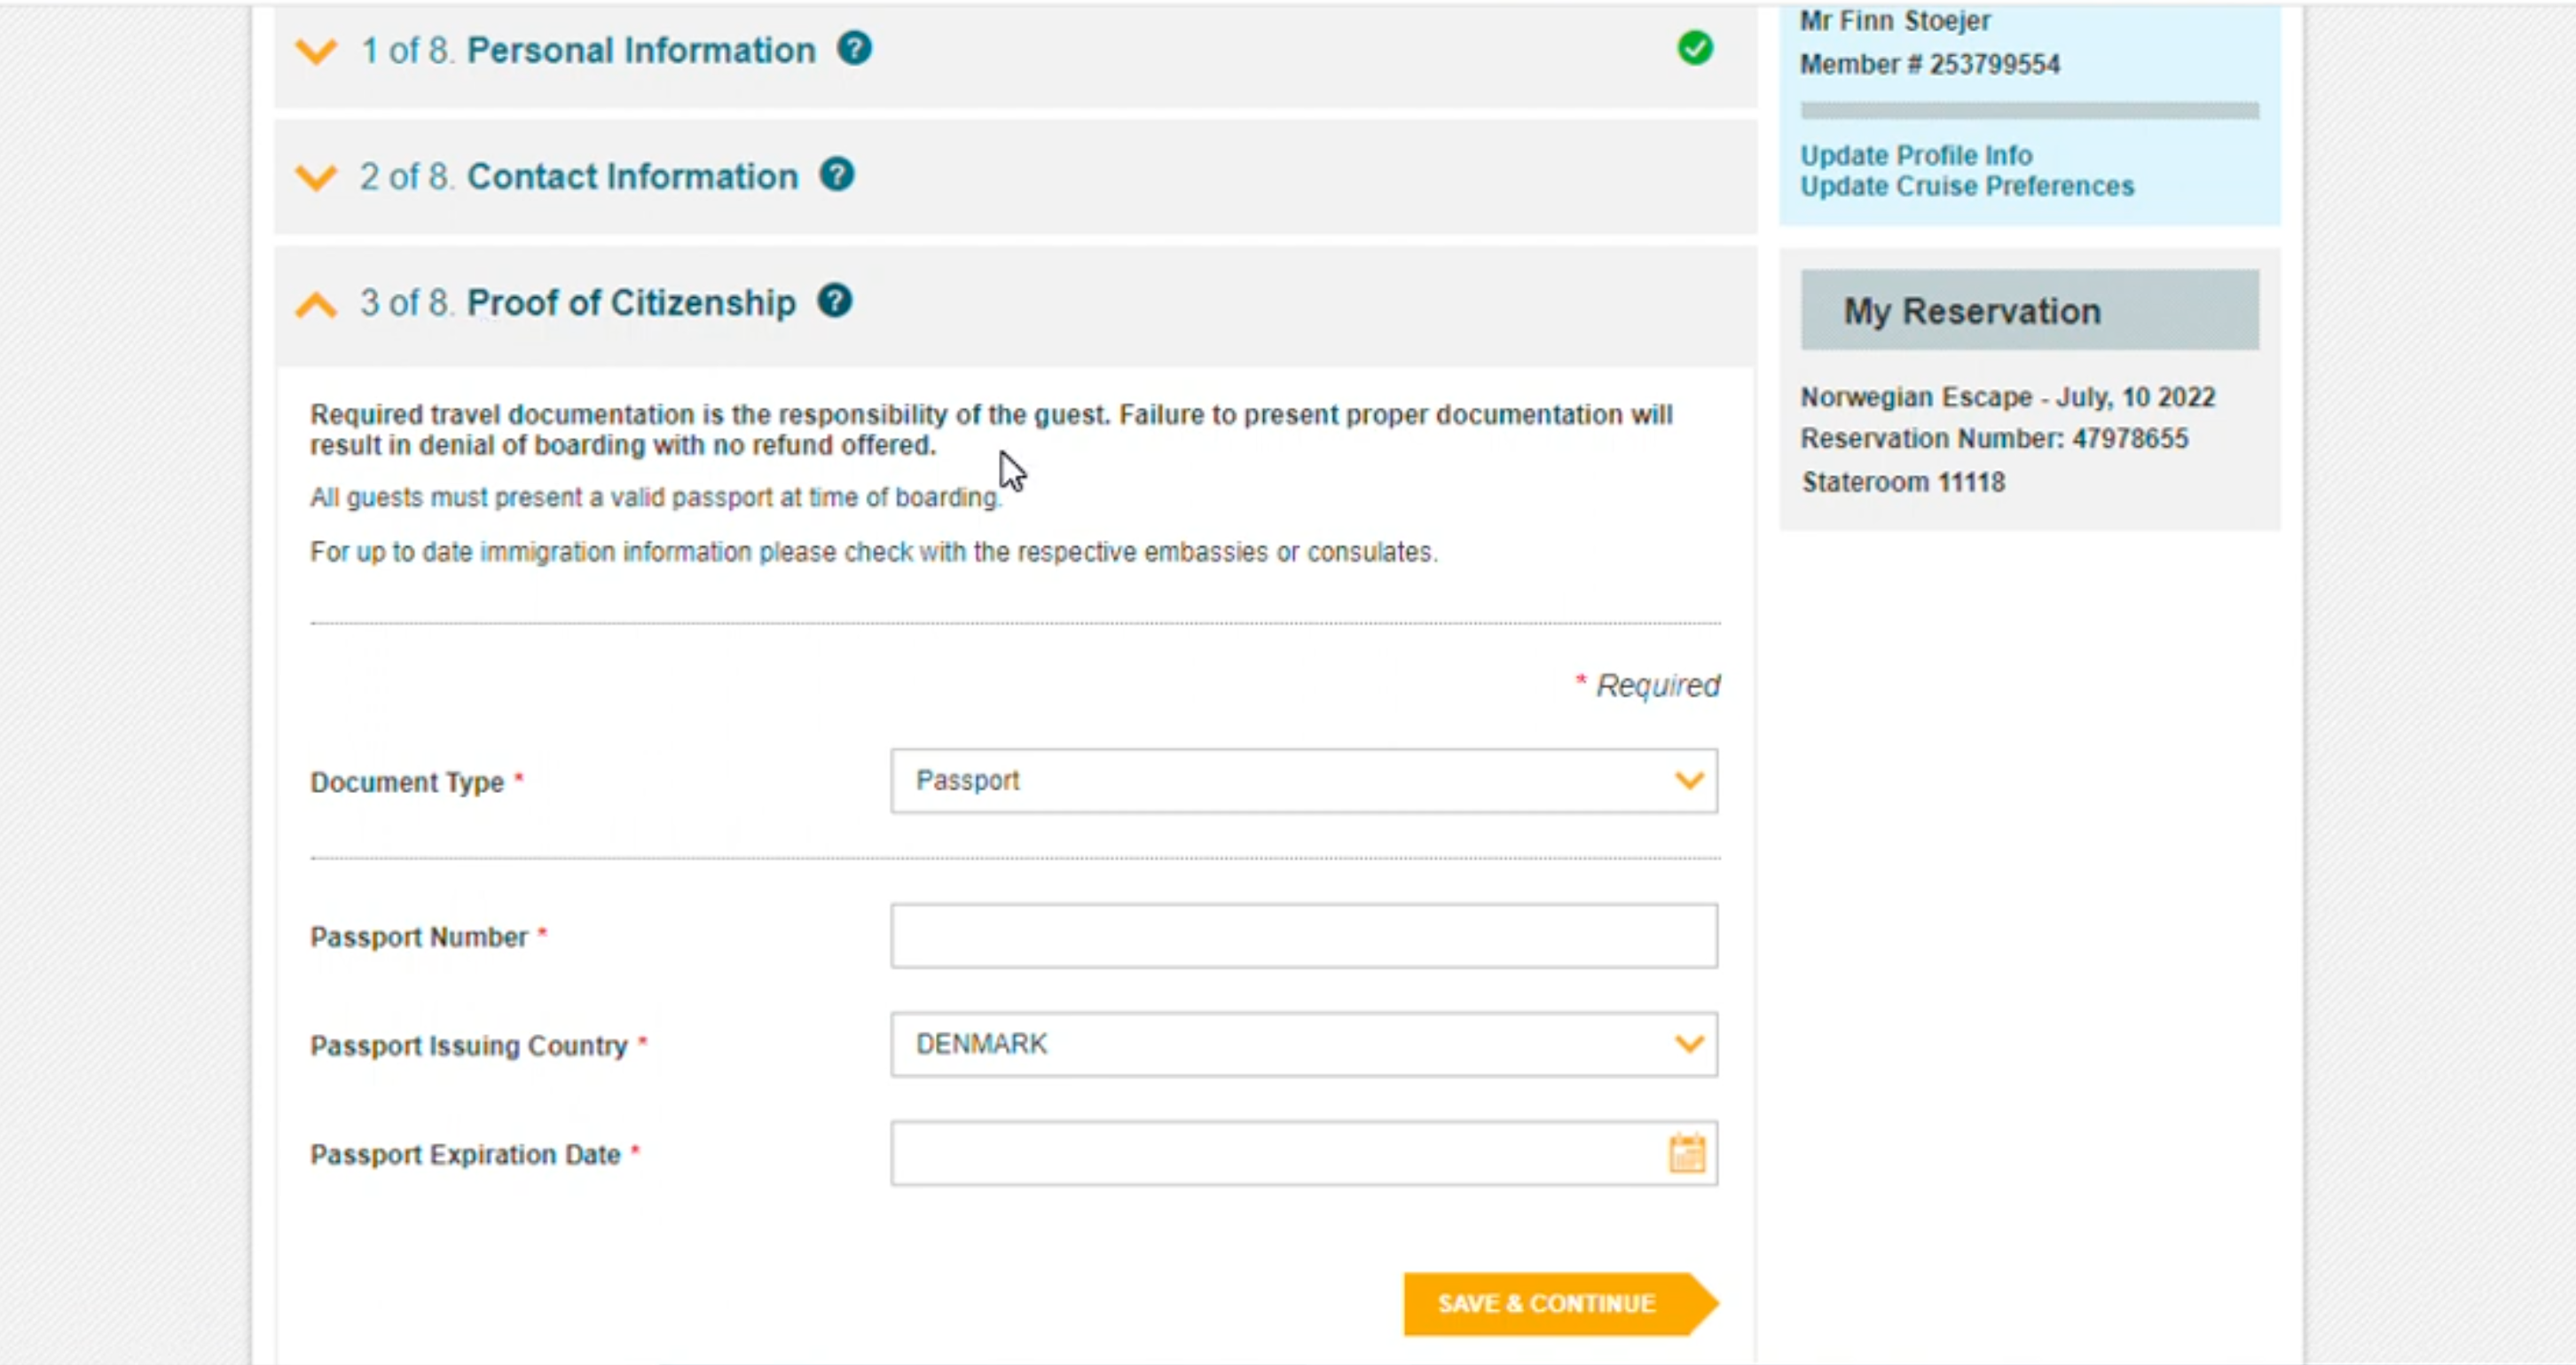The width and height of the screenshot is (2576, 1365).
Task: Expand section 2 Contact Information chevron
Action: tap(316, 177)
